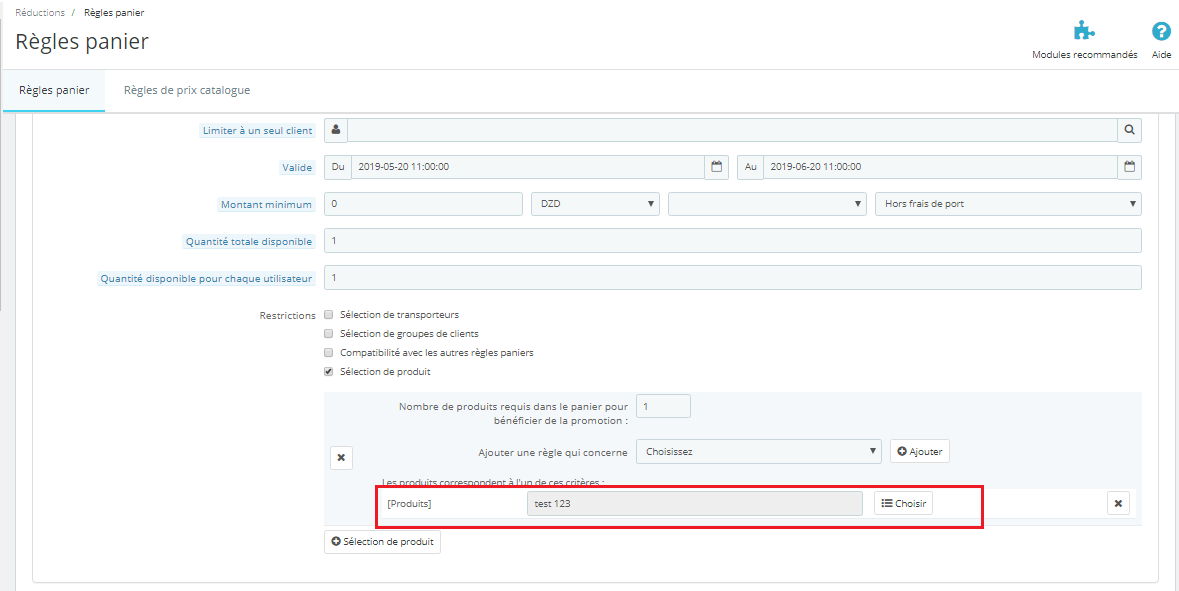This screenshot has width=1179, height=591.
Task: Click the Règles panier page heading
Action: (x=82, y=42)
